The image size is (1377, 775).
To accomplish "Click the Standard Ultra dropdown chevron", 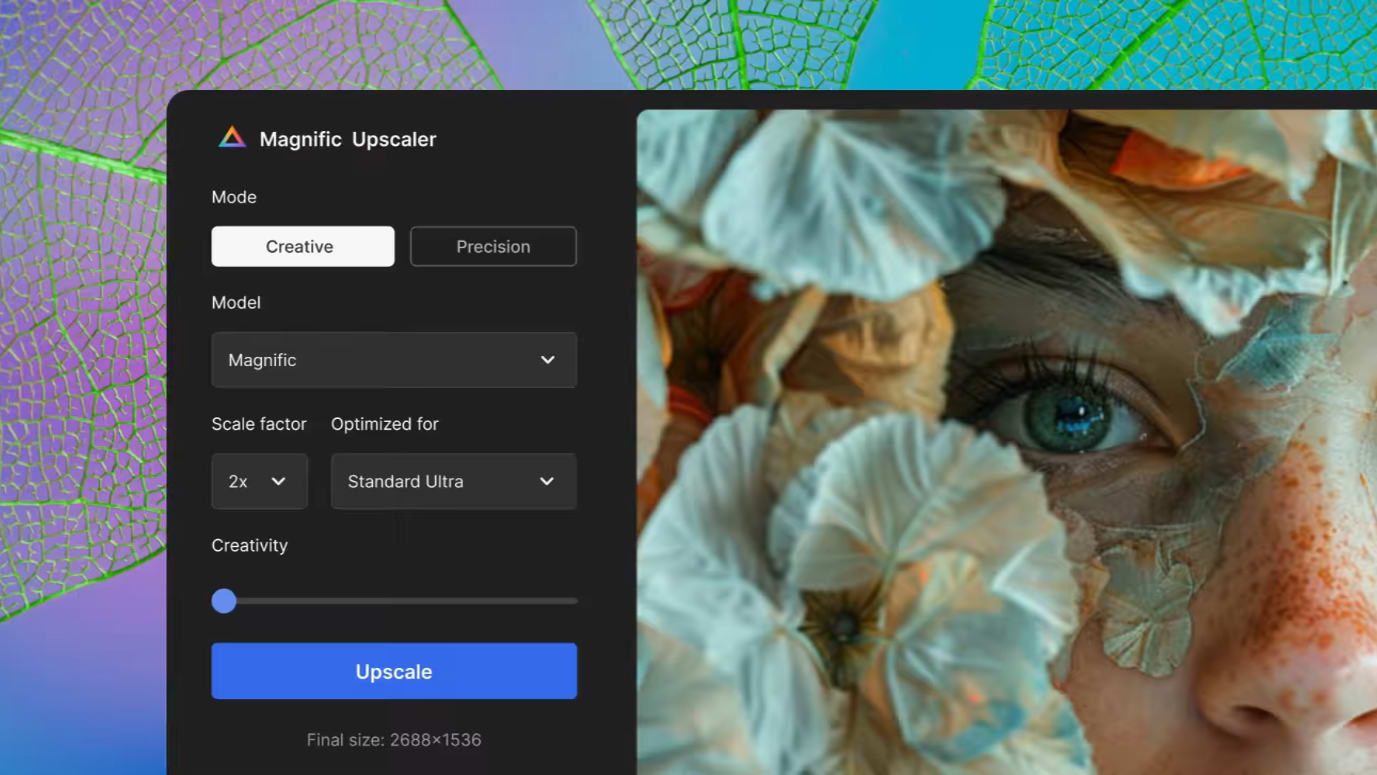I will click(x=547, y=481).
